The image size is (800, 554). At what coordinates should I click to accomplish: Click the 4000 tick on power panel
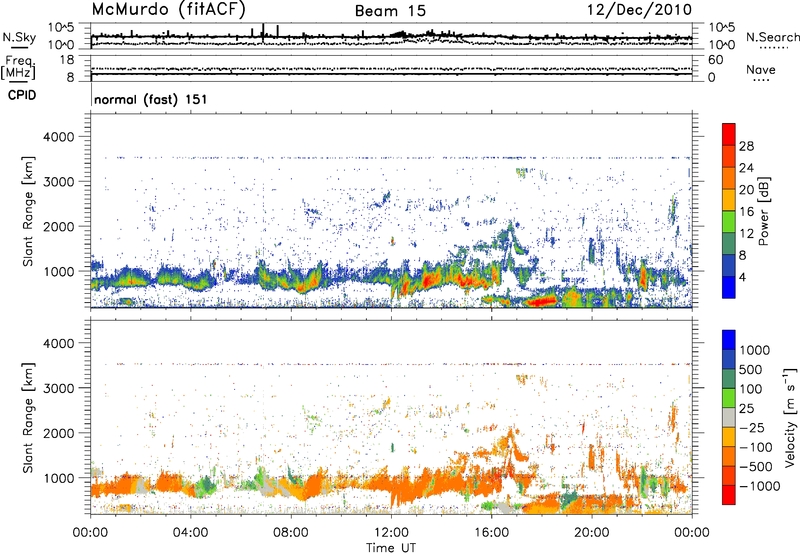click(x=58, y=137)
